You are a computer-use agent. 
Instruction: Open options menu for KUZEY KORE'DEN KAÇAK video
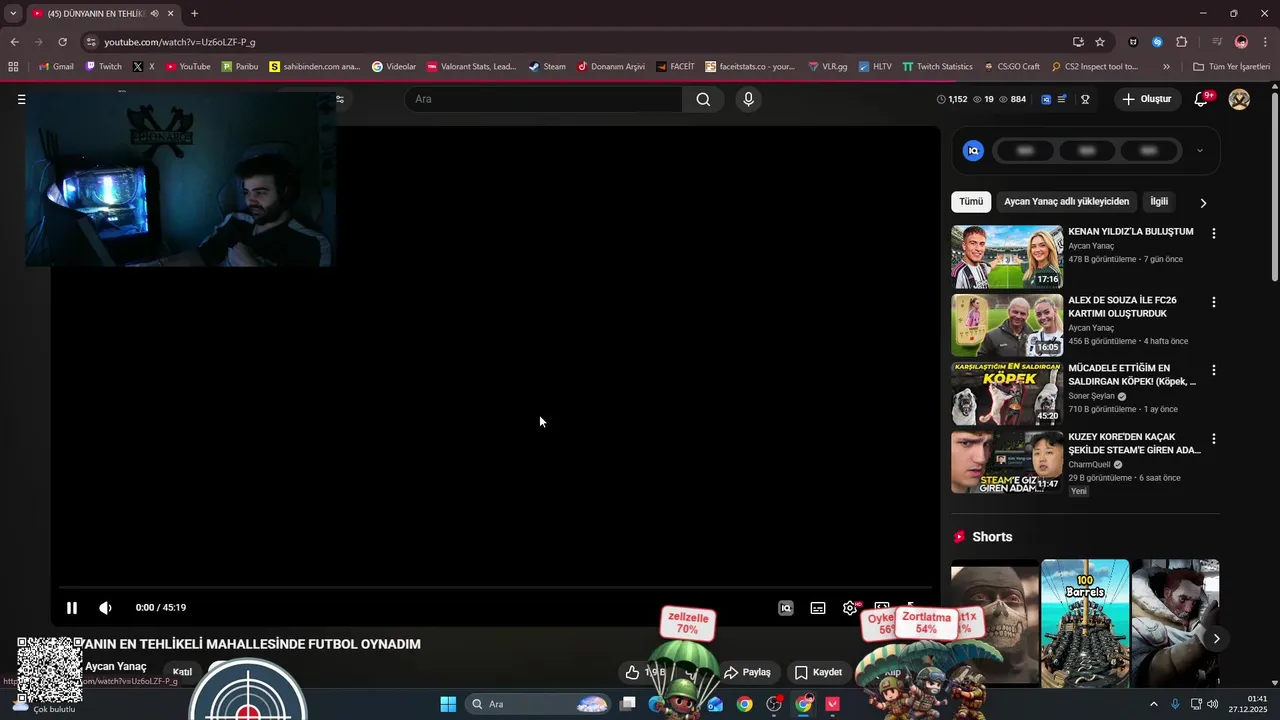[1214, 439]
